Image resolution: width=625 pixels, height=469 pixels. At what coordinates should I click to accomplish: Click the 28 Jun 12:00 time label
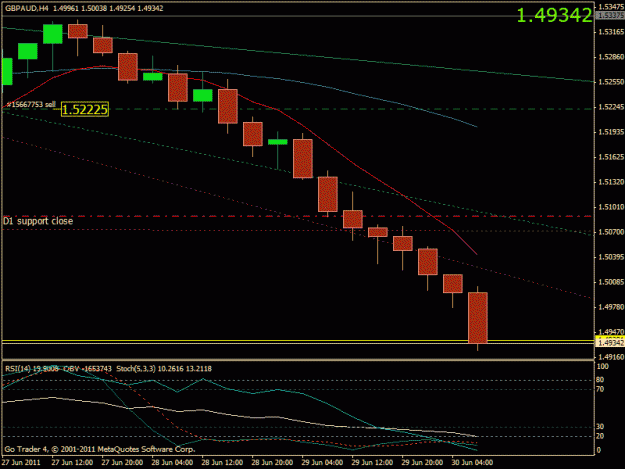click(x=222, y=463)
